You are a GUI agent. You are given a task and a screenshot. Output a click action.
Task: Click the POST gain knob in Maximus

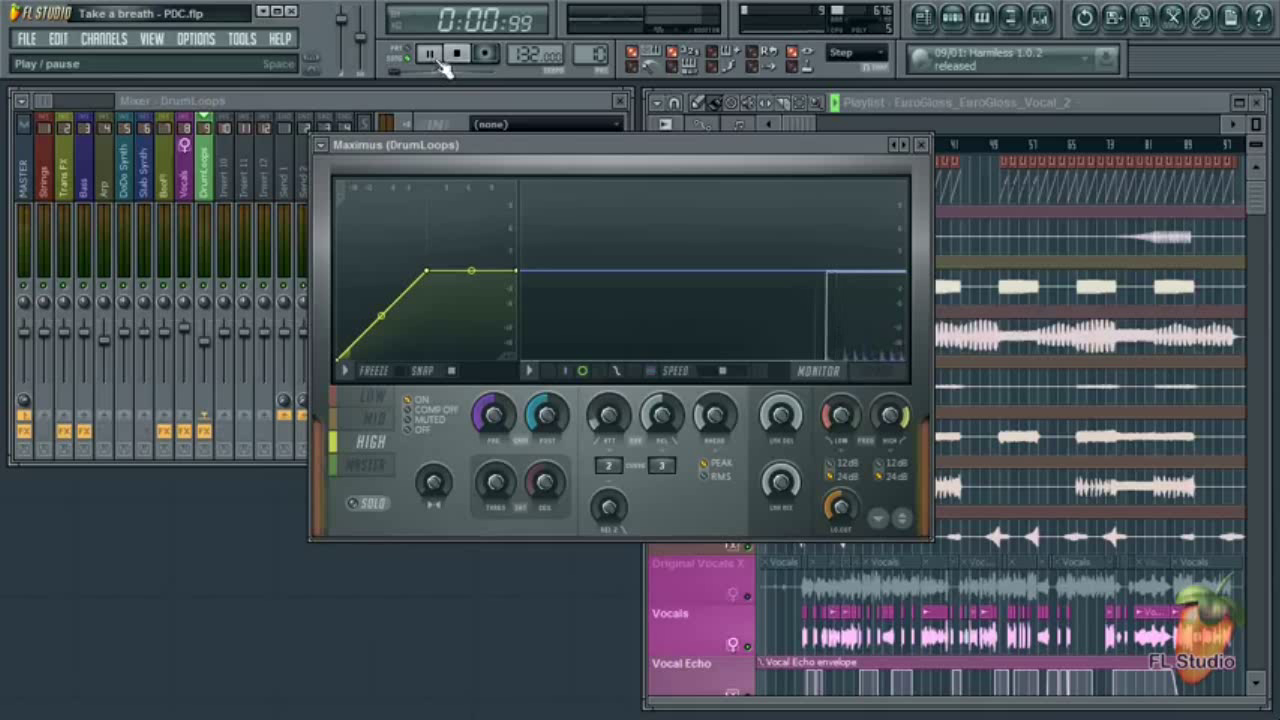coord(546,414)
